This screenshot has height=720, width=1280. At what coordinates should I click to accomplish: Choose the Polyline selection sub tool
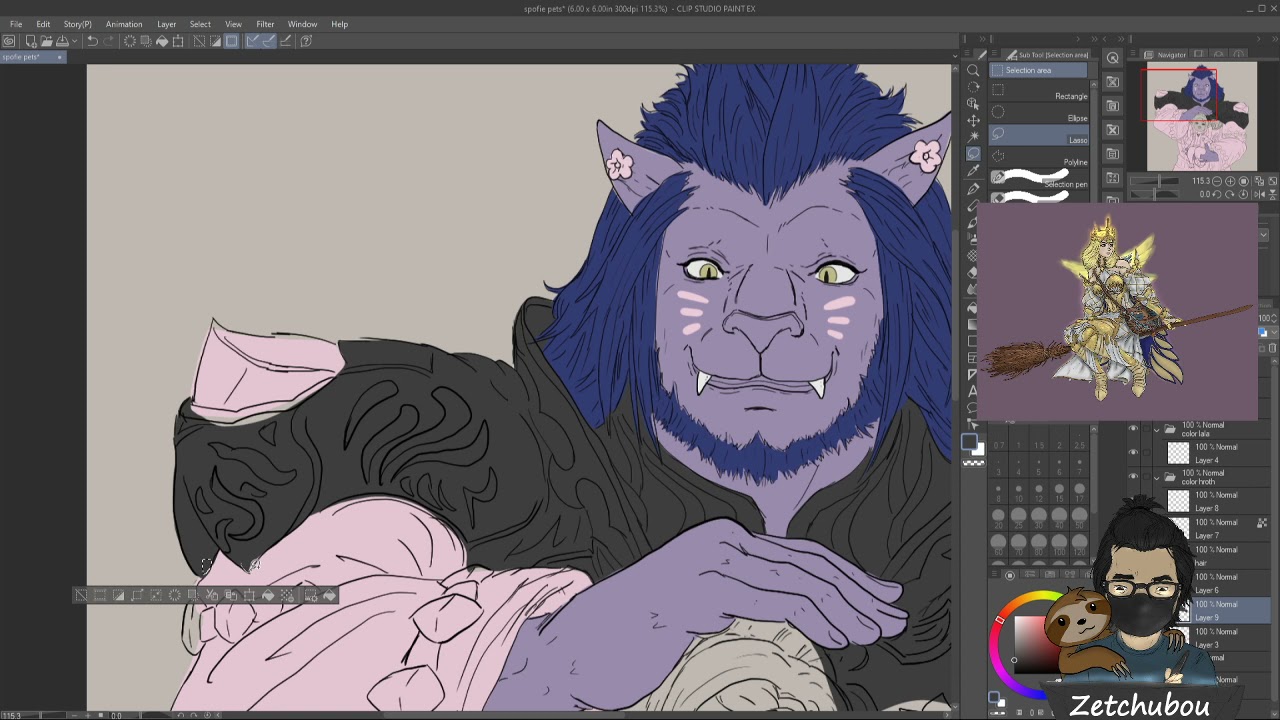[x=1039, y=159]
